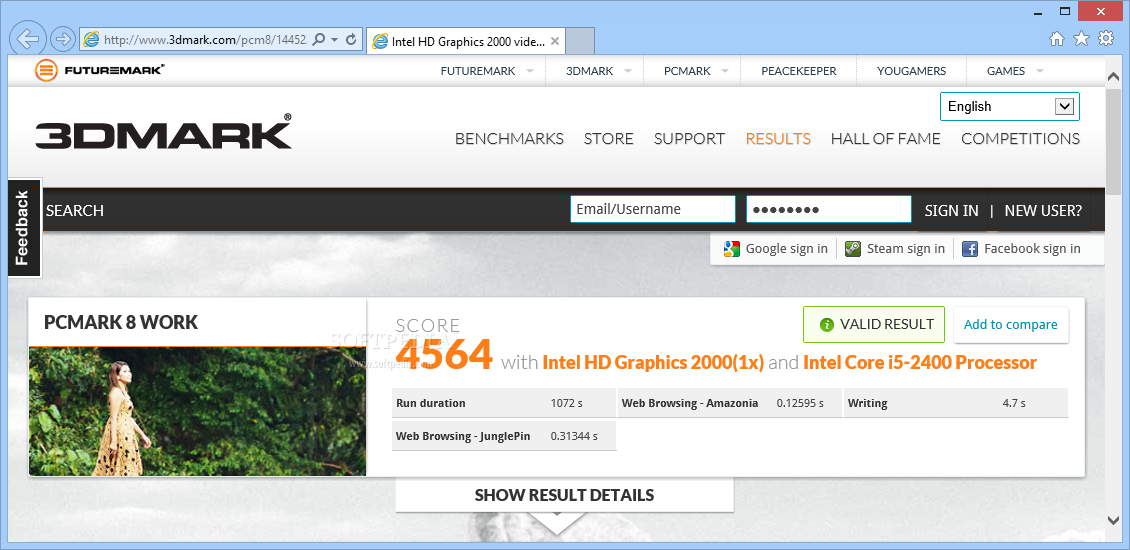
Task: Click the PCMARK 8 WORK heading
Action: point(121,322)
